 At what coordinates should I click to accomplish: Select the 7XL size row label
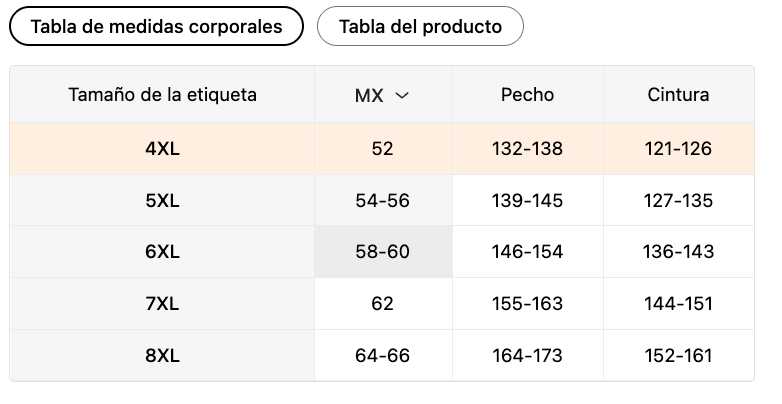(x=162, y=304)
